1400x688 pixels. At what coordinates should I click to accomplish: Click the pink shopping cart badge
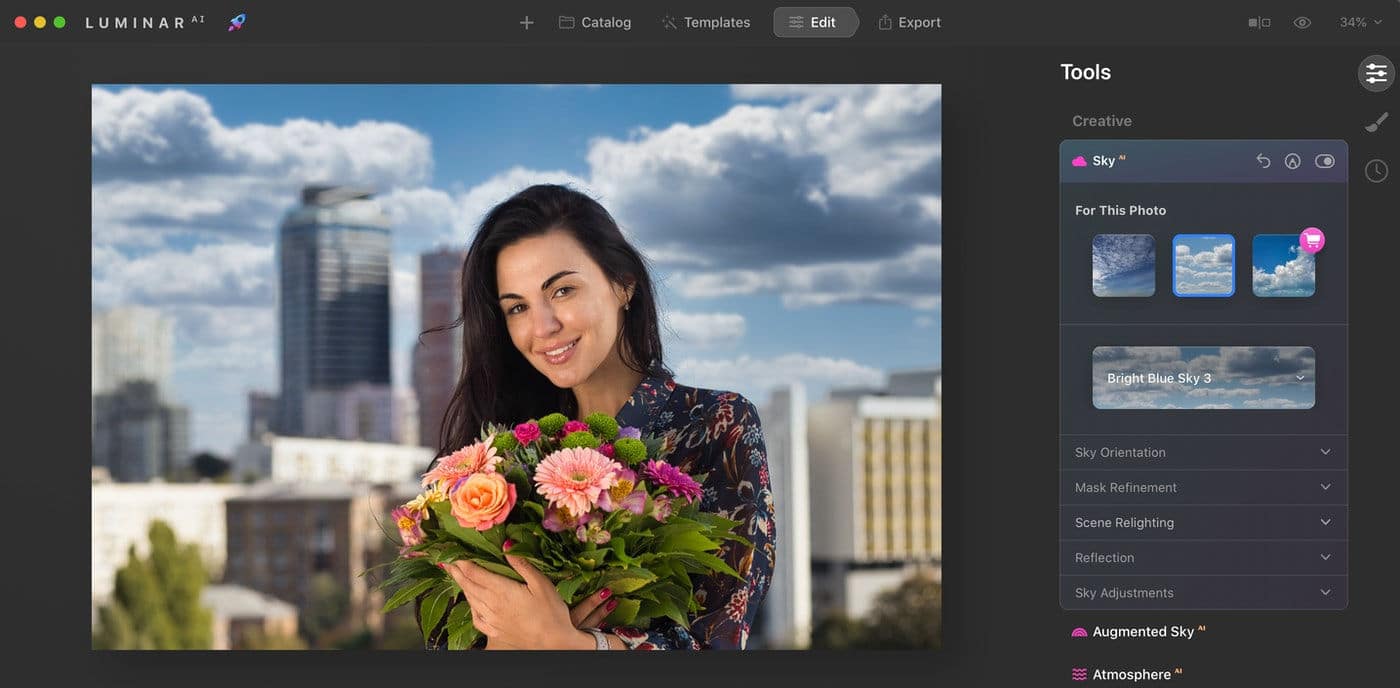click(x=1311, y=240)
